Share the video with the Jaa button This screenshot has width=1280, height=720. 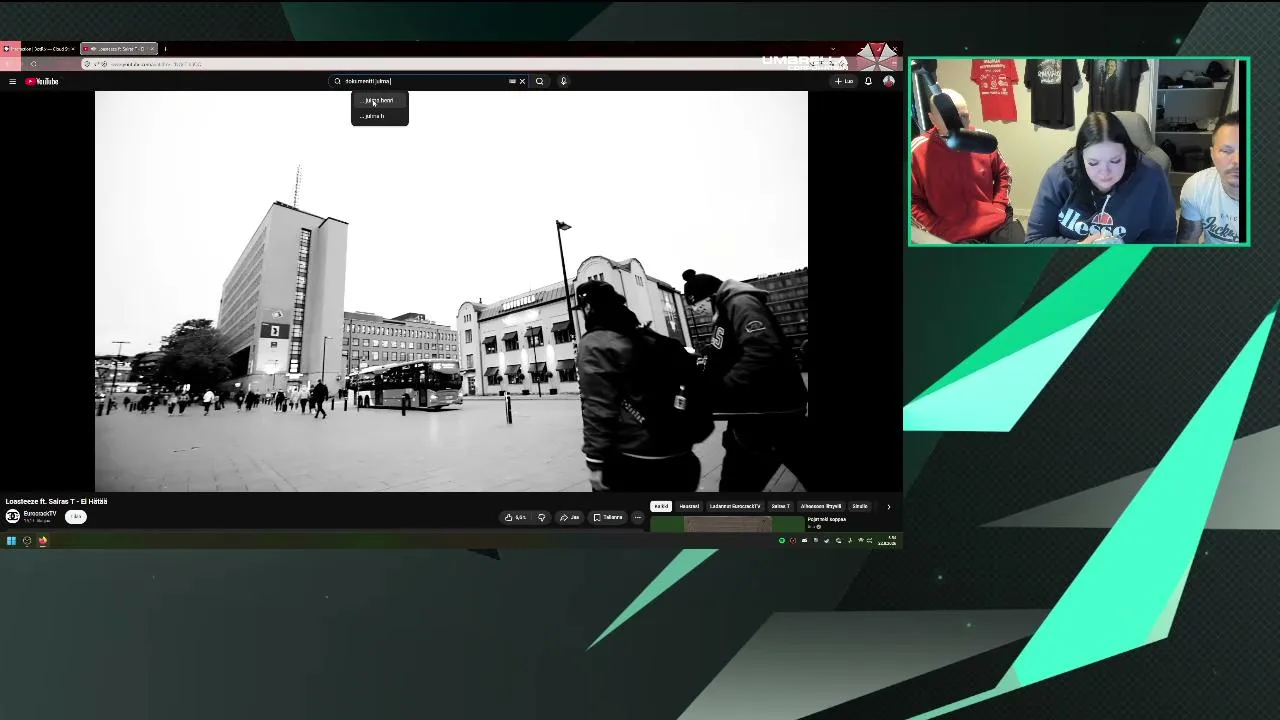[570, 517]
